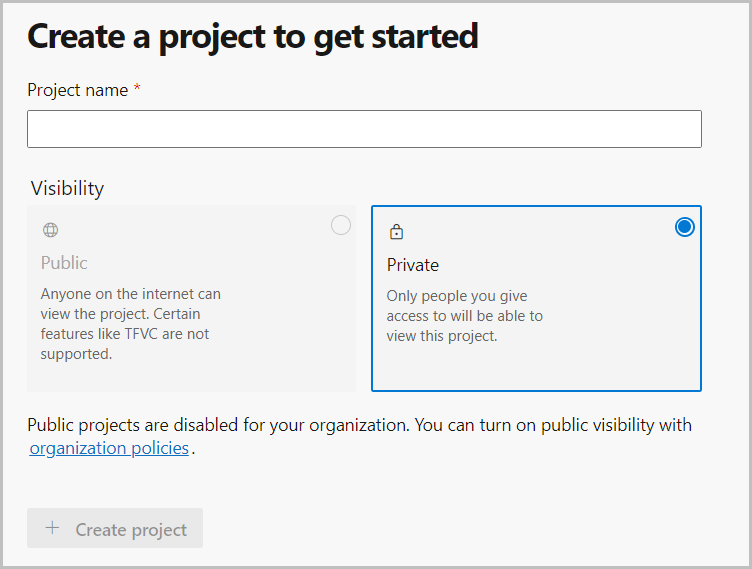Viewport: 752px width, 569px height.
Task: Select the Private visibility radio button
Action: (x=684, y=227)
